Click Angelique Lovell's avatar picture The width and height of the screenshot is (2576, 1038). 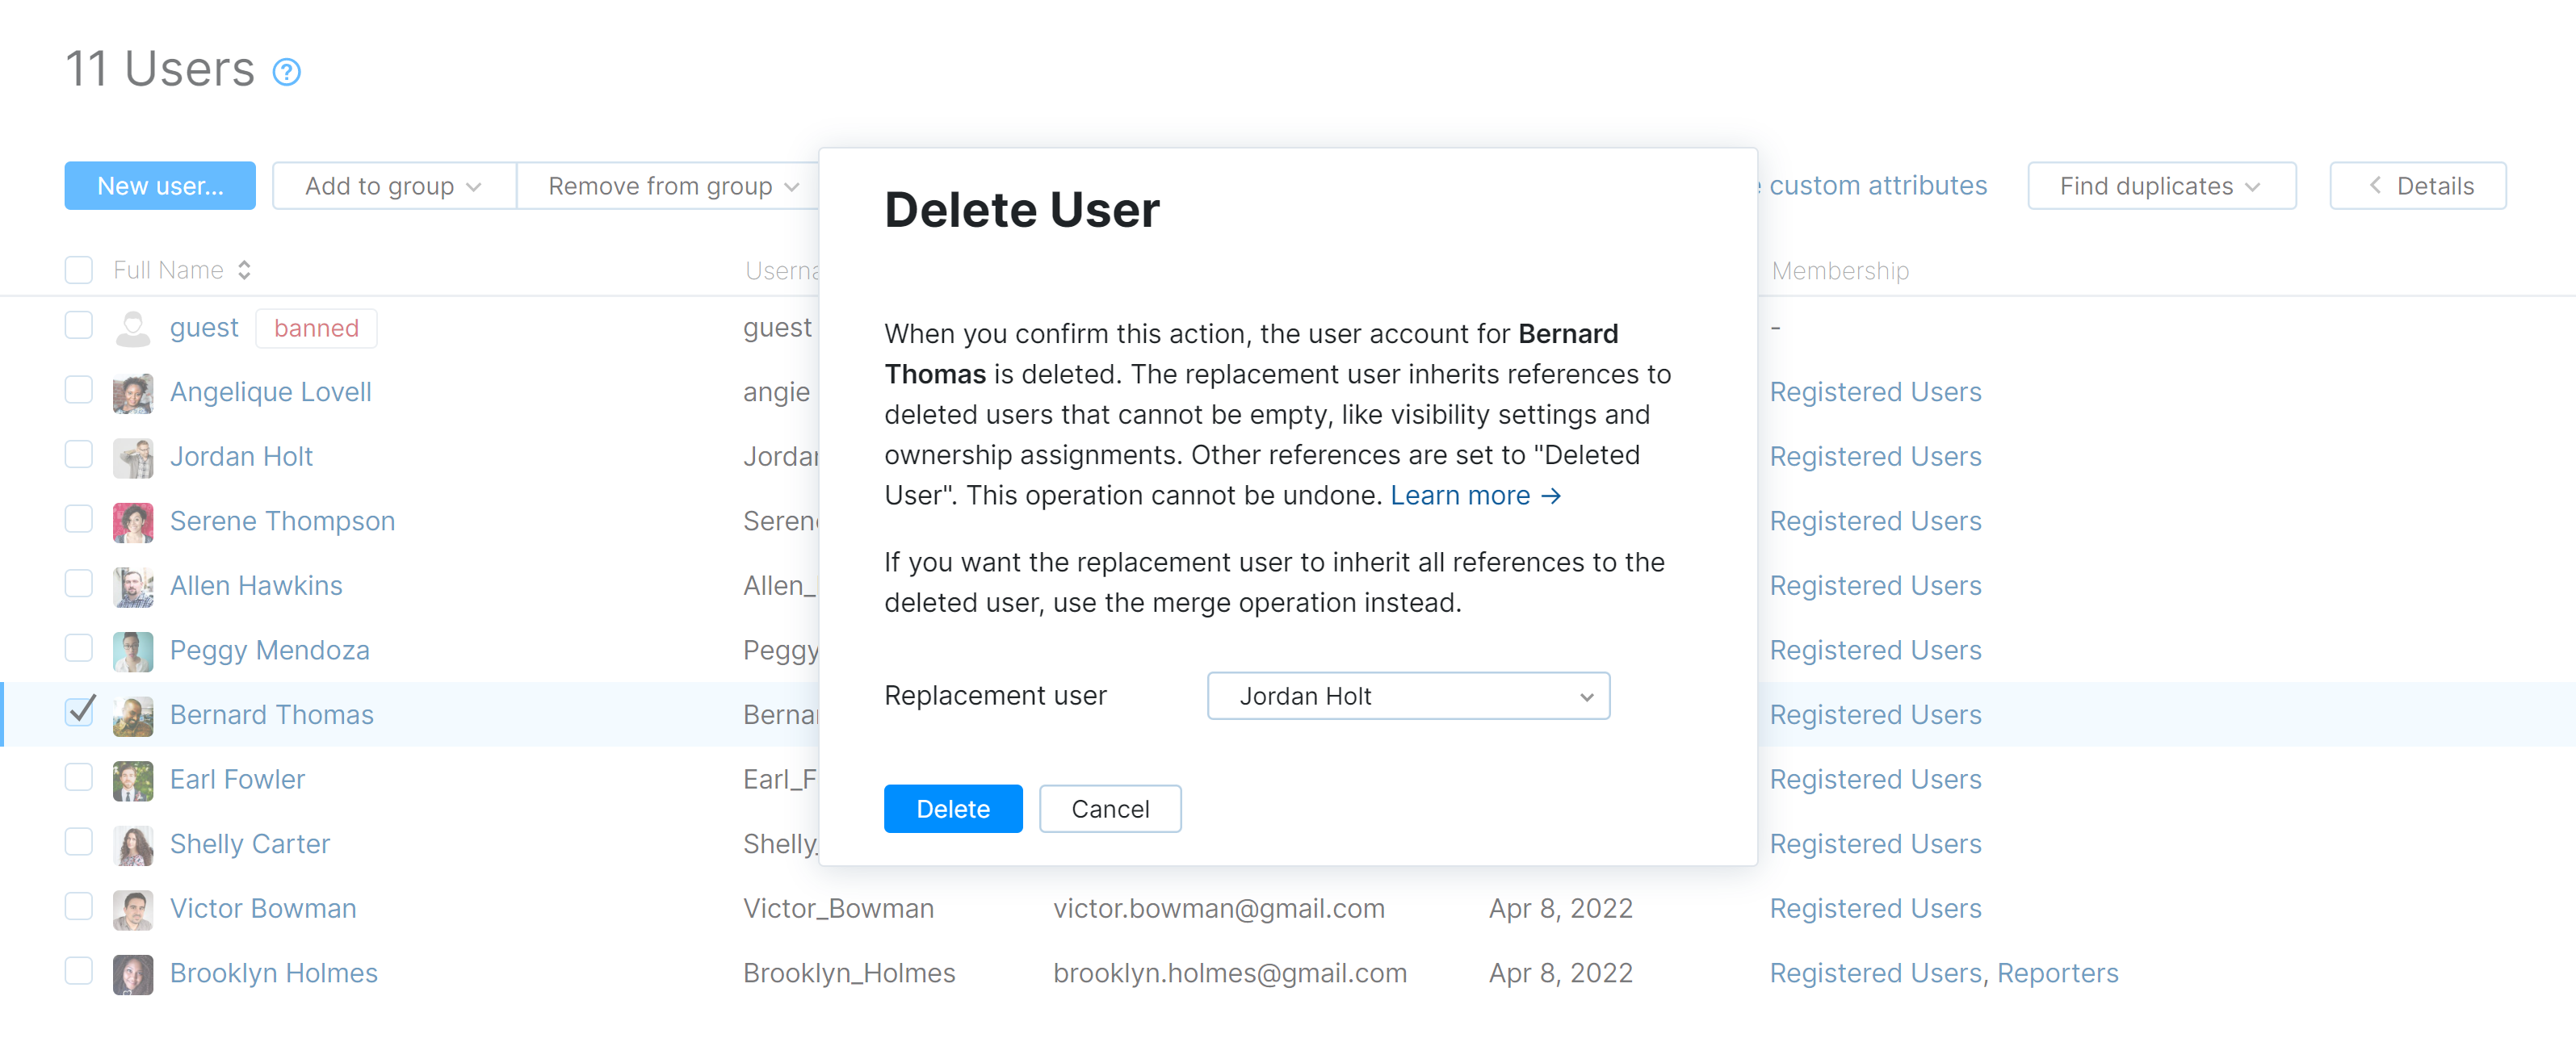pos(133,391)
